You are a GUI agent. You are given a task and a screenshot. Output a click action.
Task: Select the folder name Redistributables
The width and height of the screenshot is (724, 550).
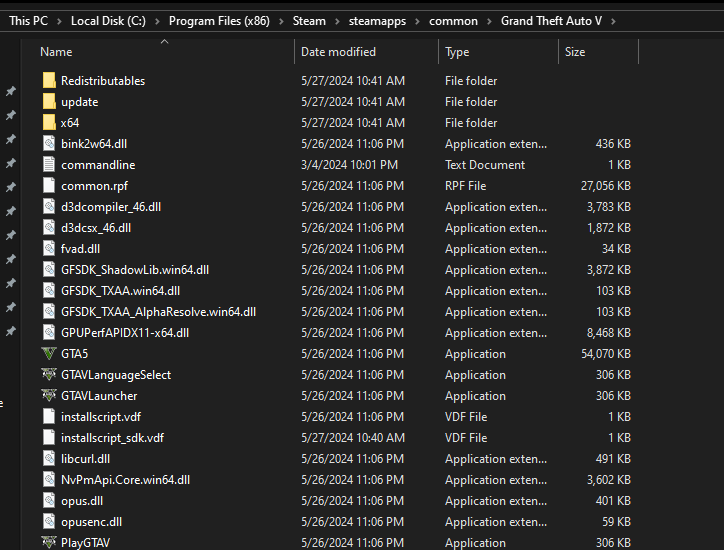pyautogui.click(x=103, y=81)
